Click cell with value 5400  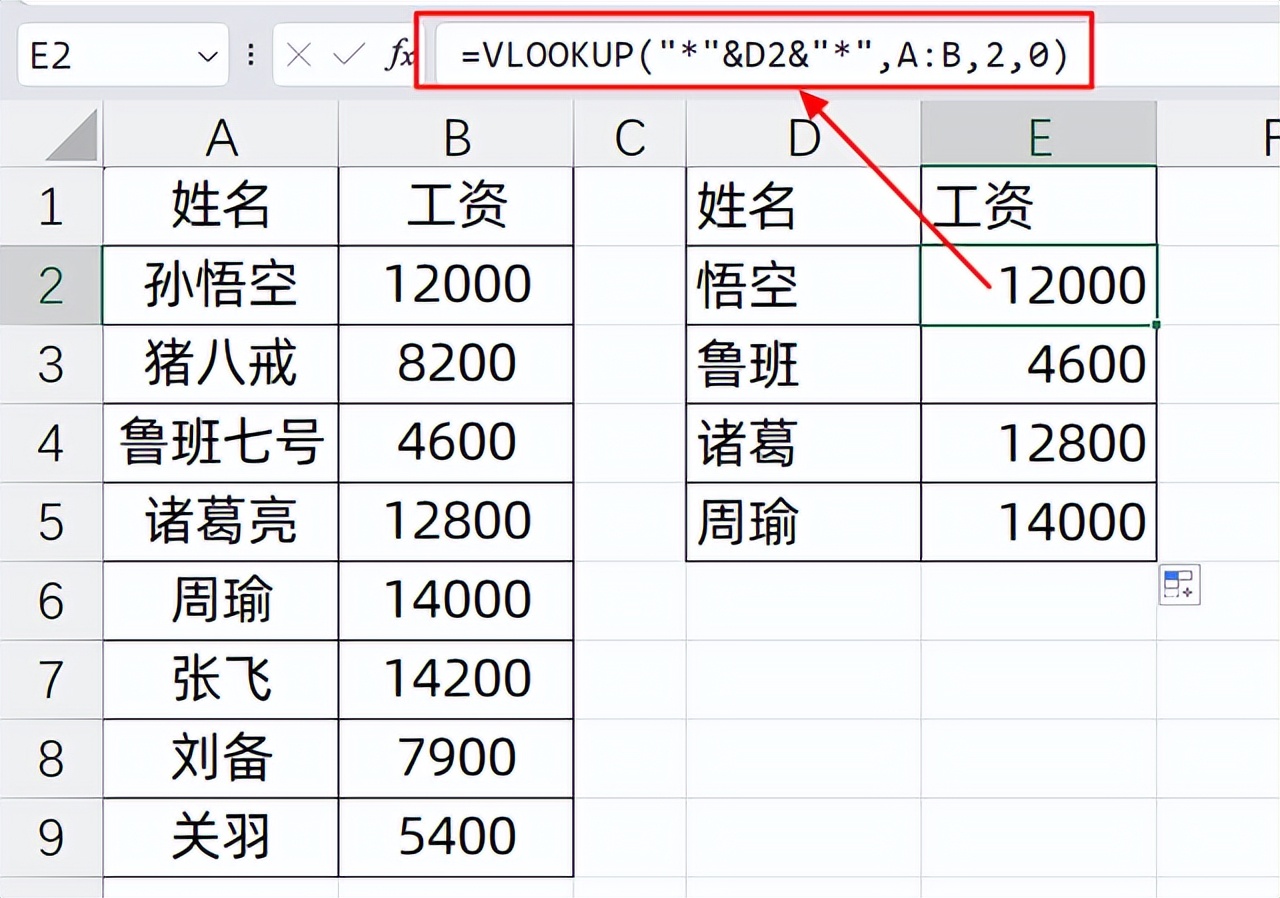pos(457,837)
